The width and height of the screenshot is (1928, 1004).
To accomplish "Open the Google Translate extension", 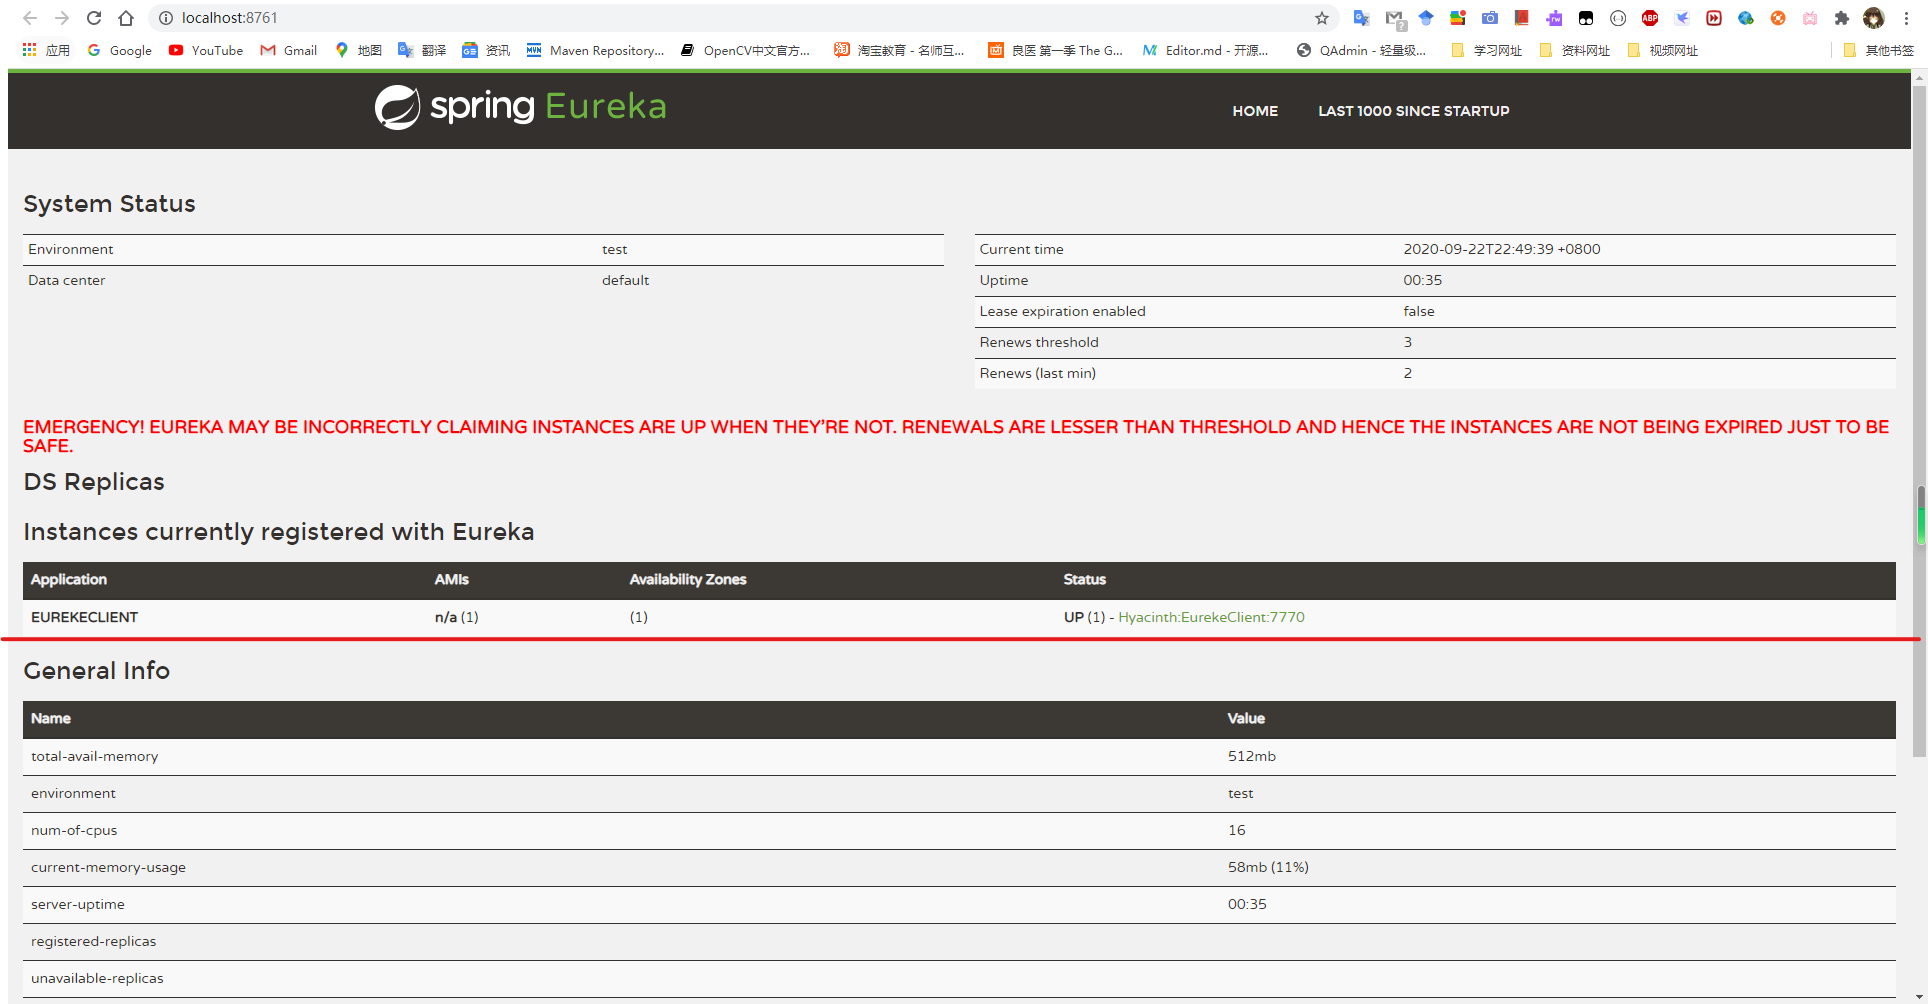I will tap(1361, 18).
